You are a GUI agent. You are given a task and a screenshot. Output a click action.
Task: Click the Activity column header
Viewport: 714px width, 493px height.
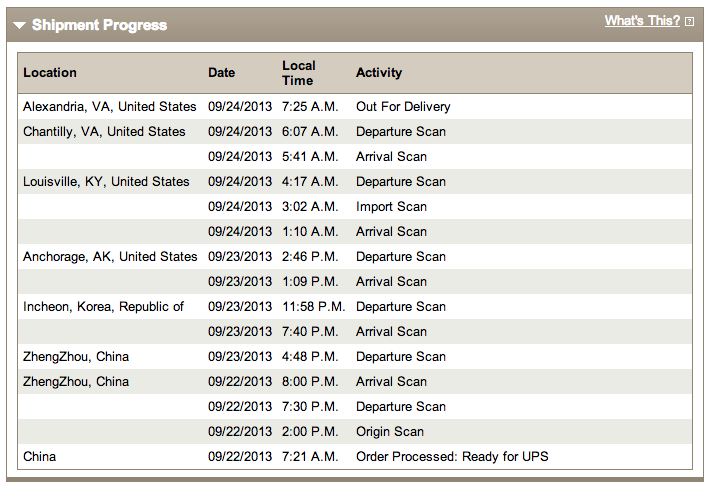[379, 73]
